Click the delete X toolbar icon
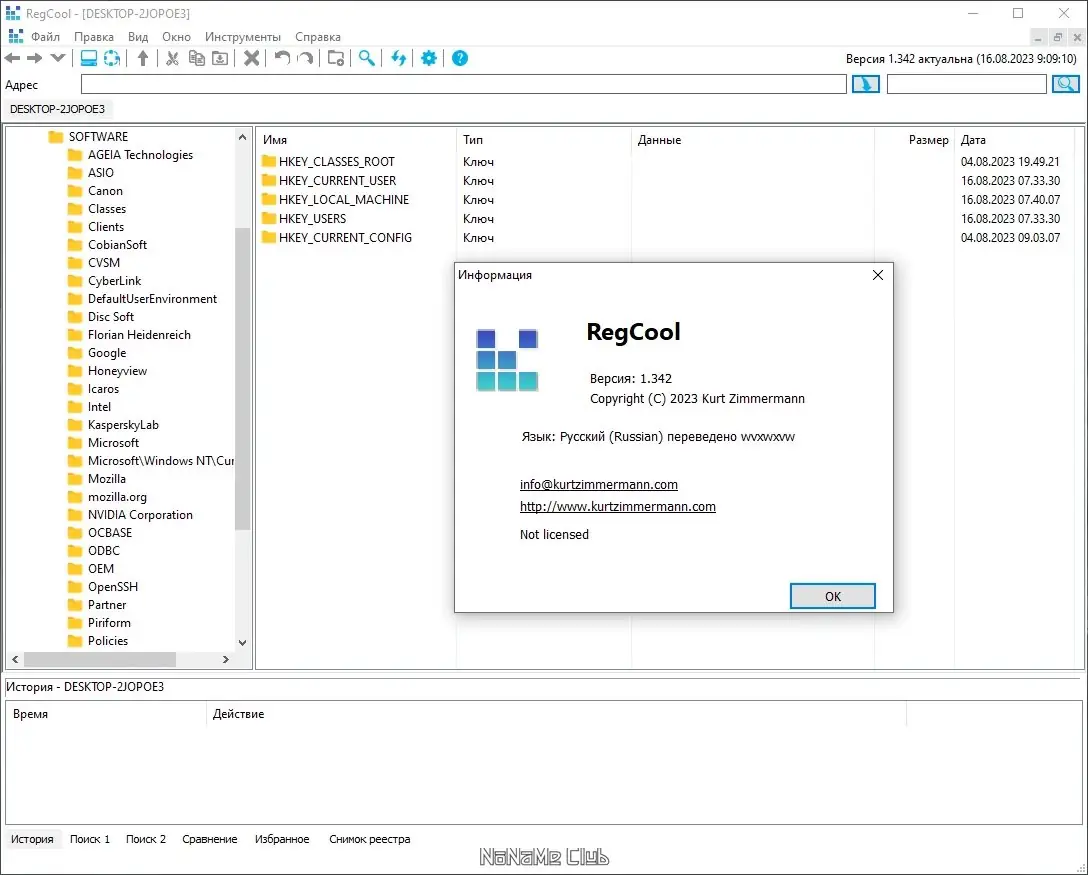Screen dimensions: 1088x875 (252, 58)
